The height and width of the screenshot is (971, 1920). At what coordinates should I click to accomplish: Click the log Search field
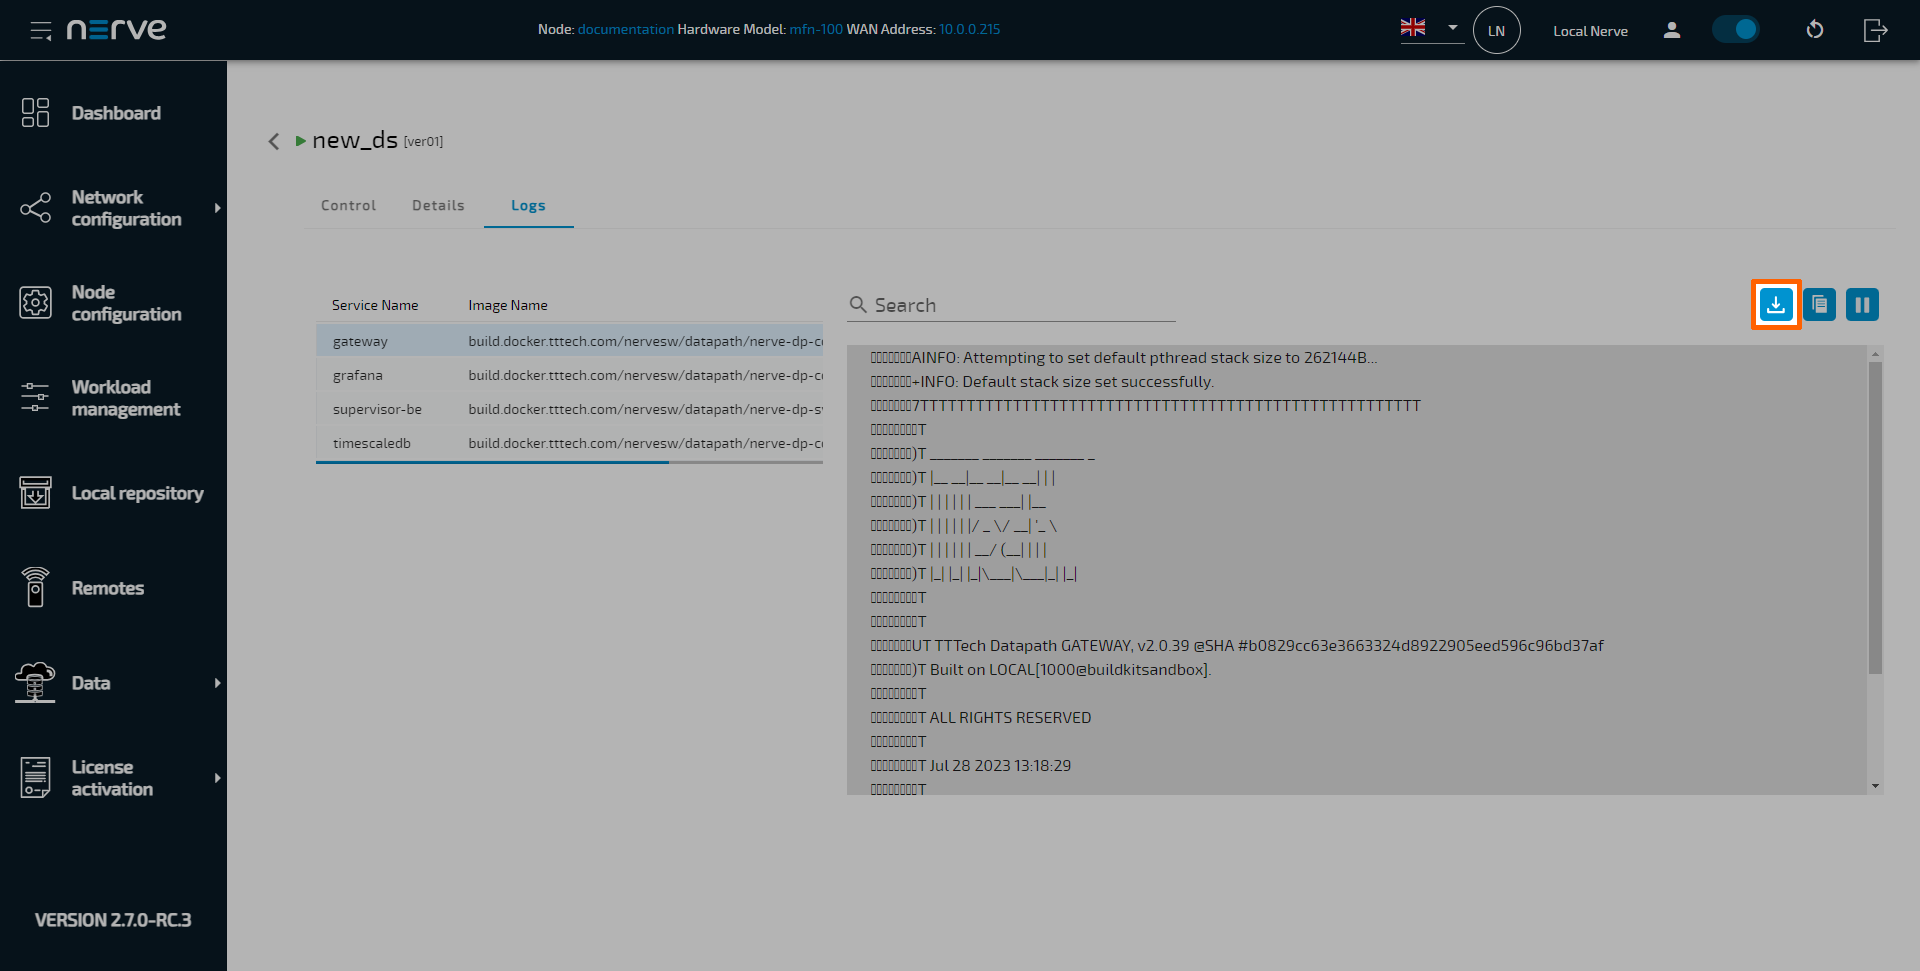click(x=1020, y=306)
